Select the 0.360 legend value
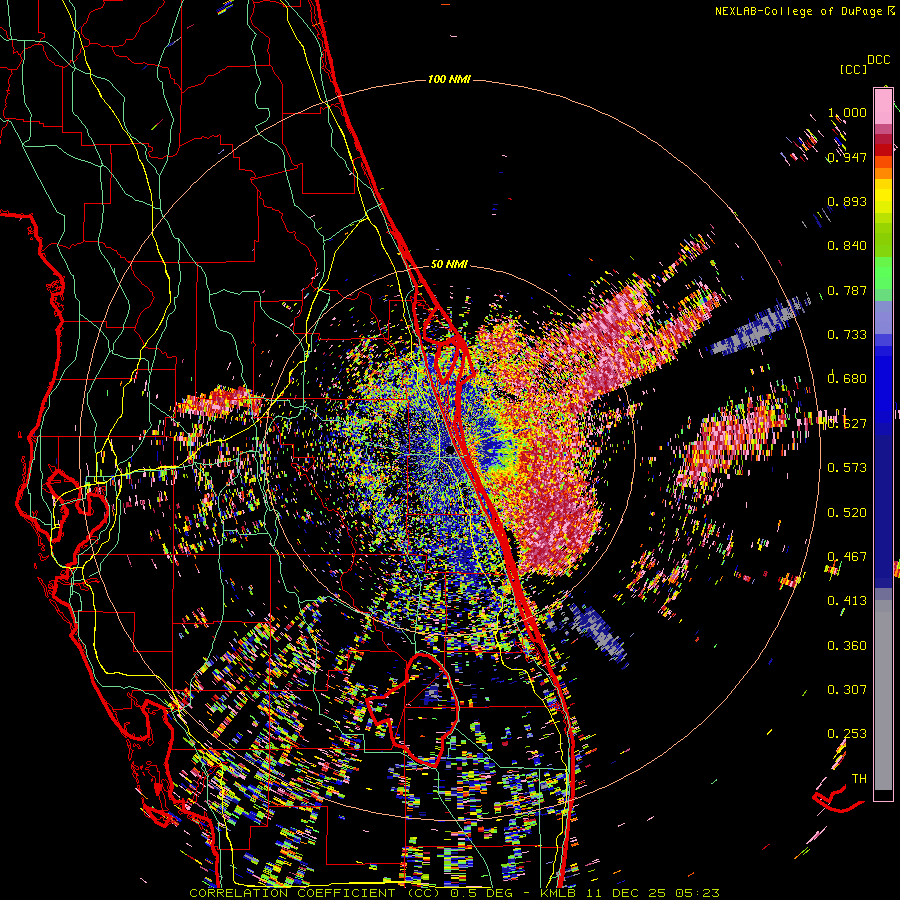The width and height of the screenshot is (900, 900). (847, 645)
